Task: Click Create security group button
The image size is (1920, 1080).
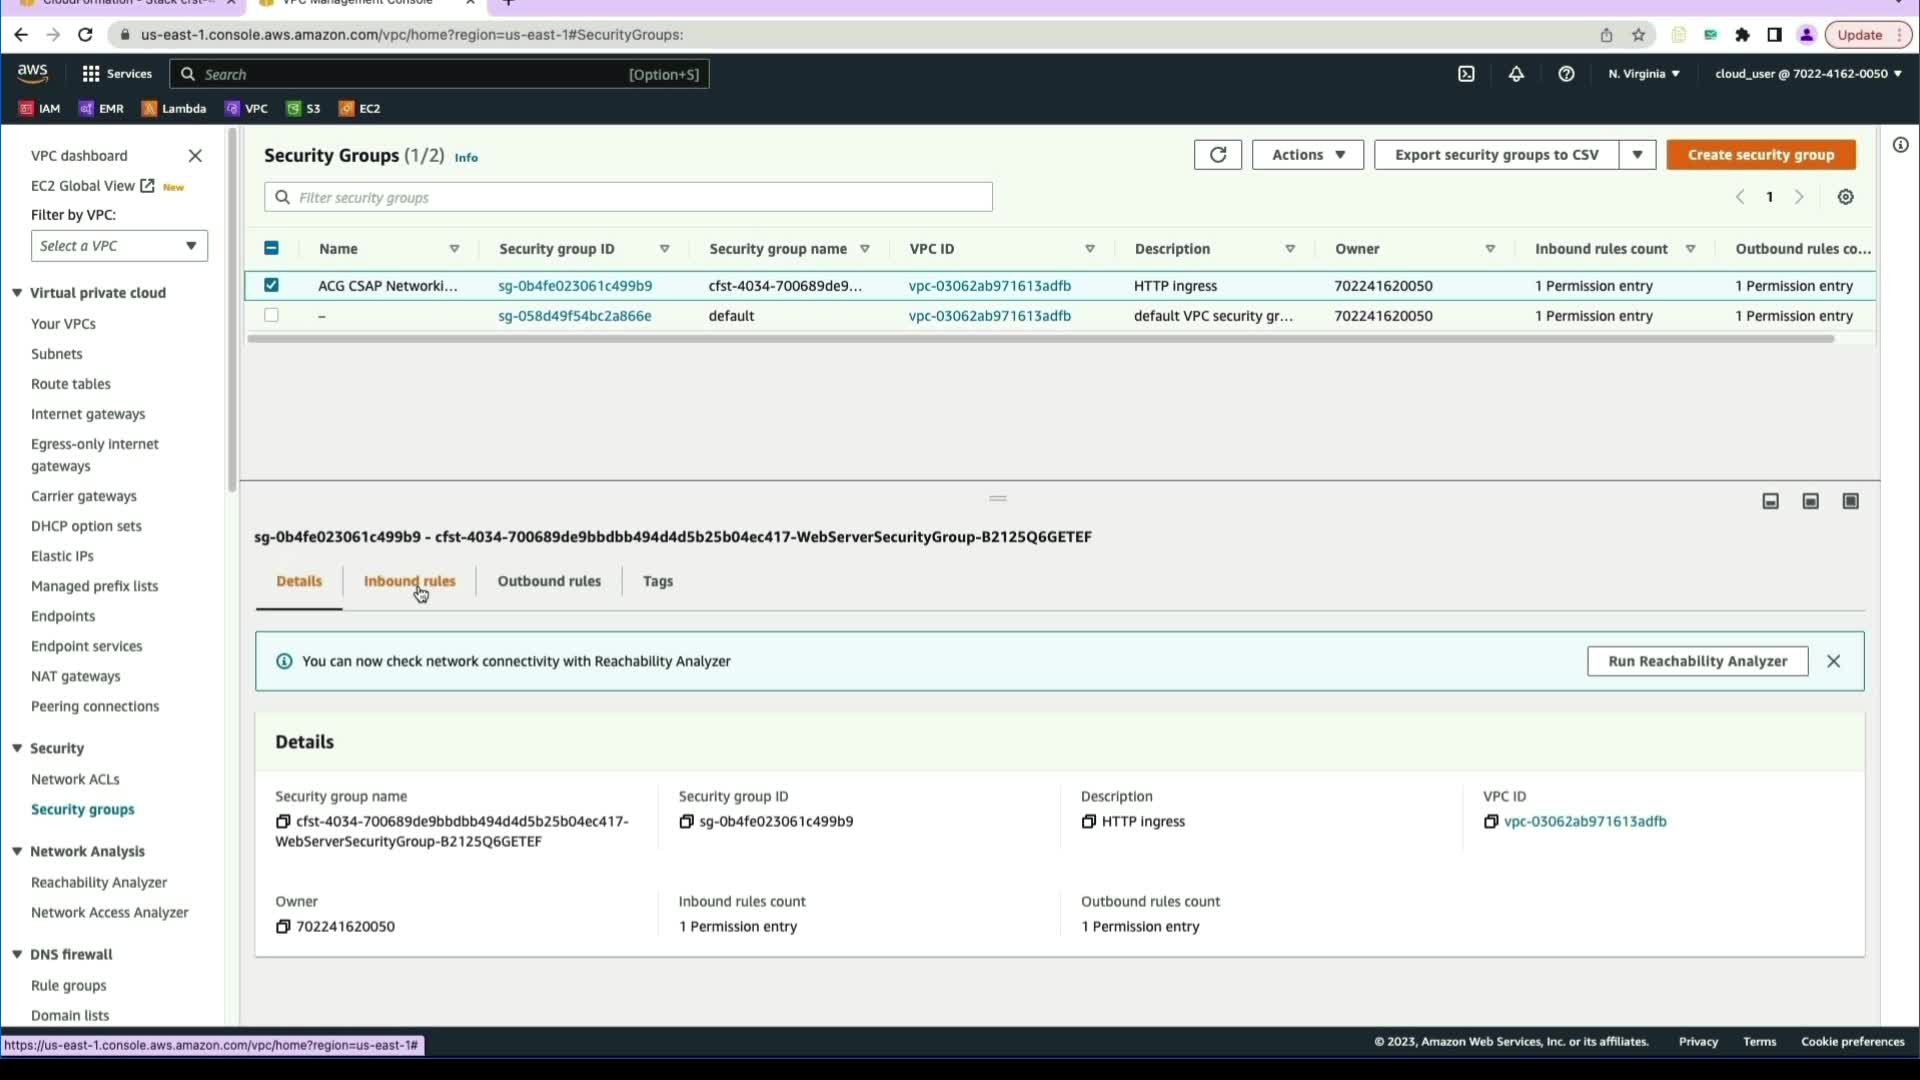Action: (x=1760, y=155)
